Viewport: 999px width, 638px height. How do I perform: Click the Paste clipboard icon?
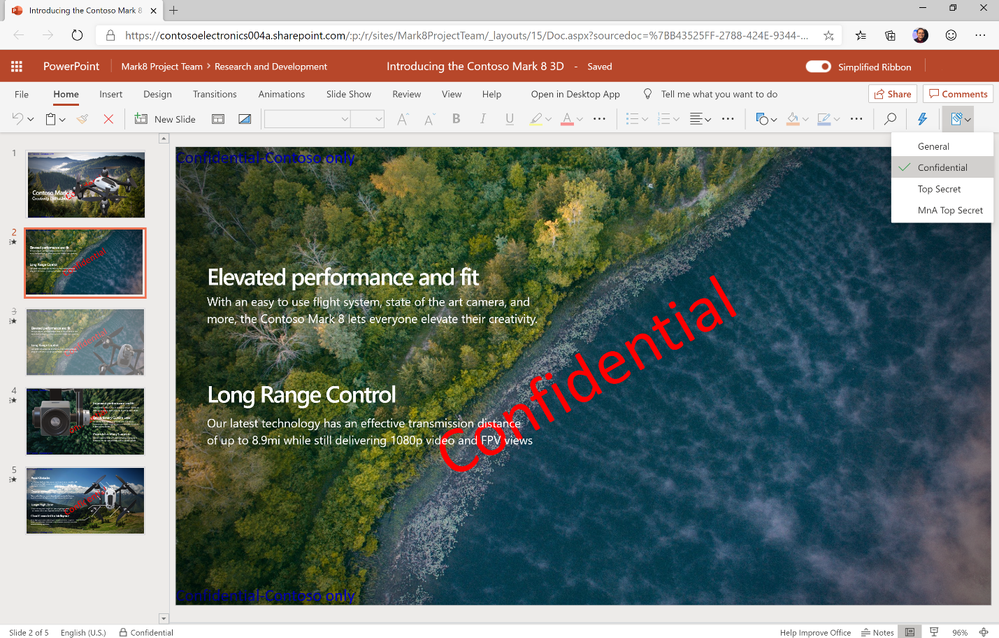(x=50, y=119)
